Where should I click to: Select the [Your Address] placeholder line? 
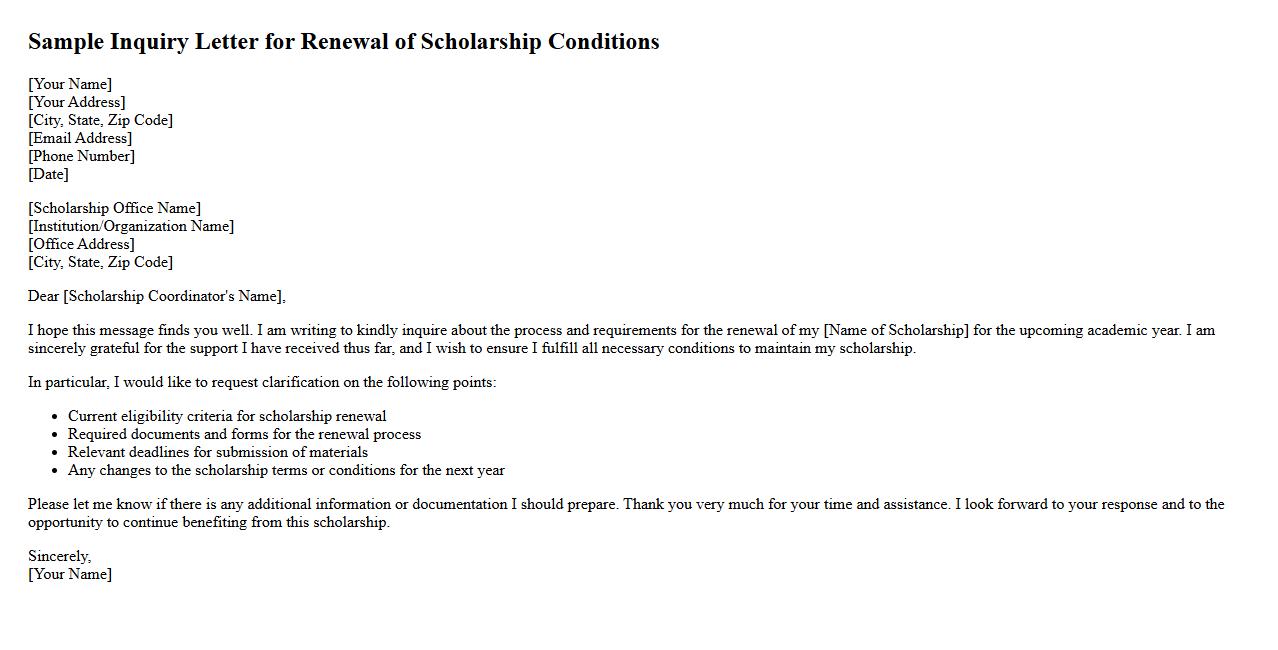pos(77,102)
